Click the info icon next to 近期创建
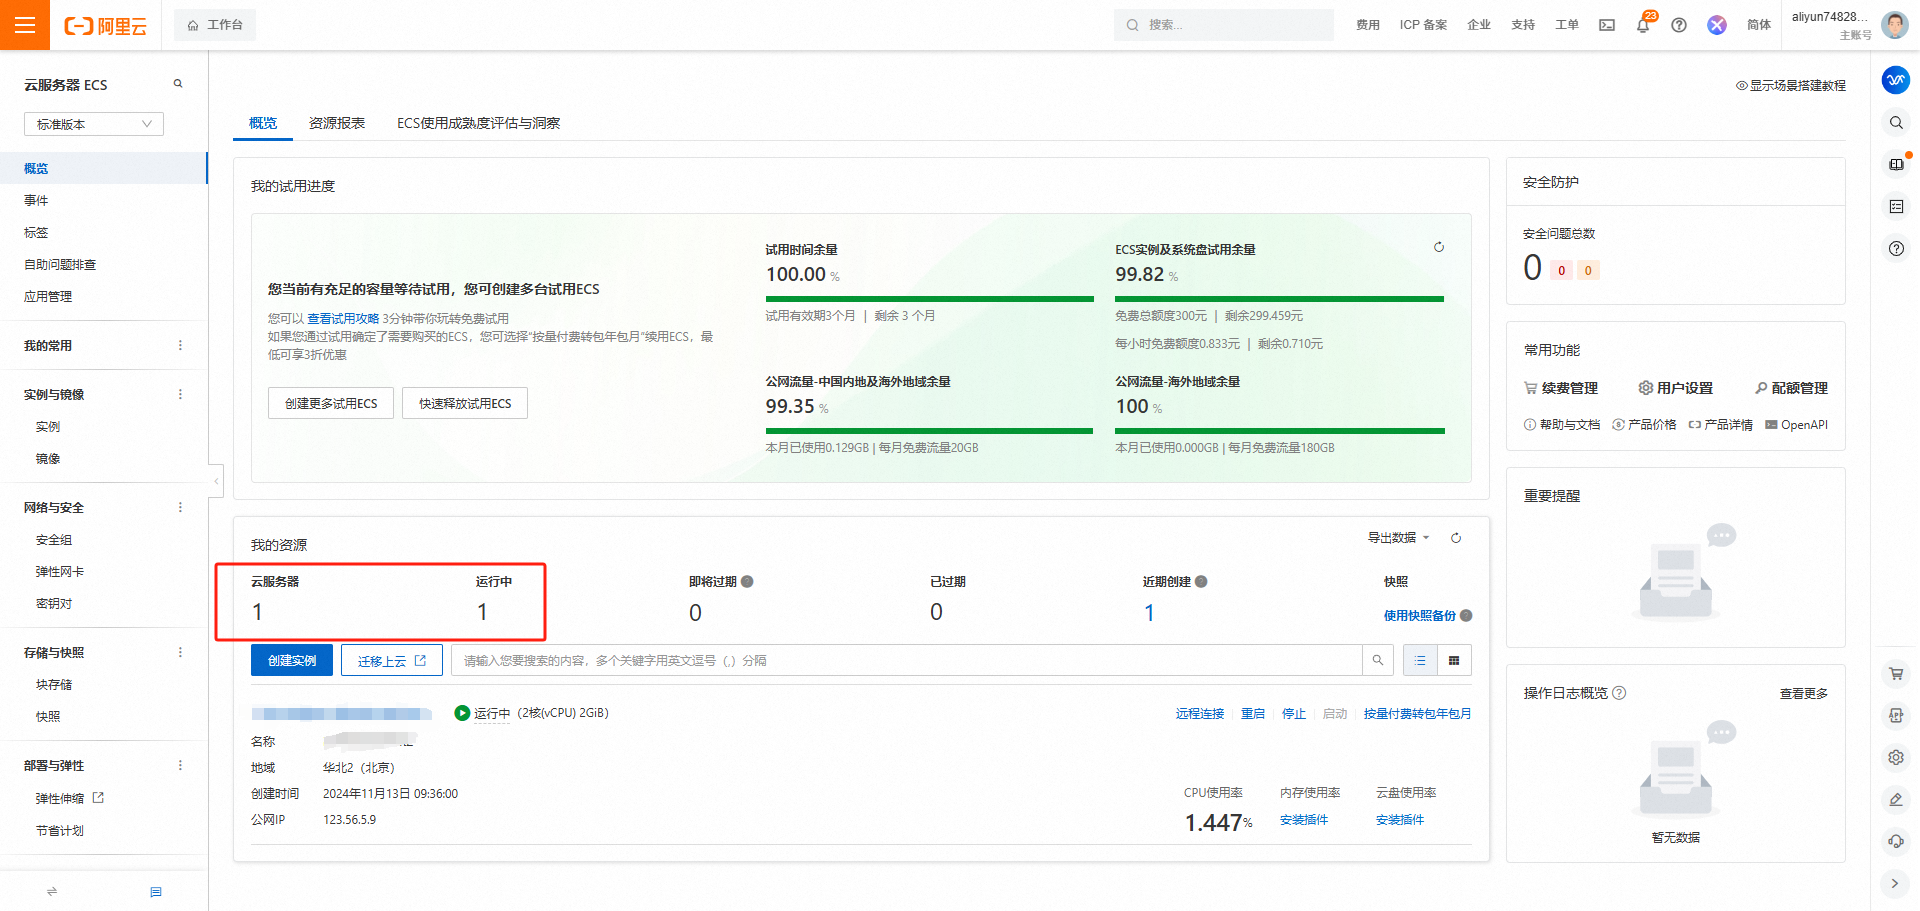This screenshot has height=911, width=1920. (x=1201, y=581)
